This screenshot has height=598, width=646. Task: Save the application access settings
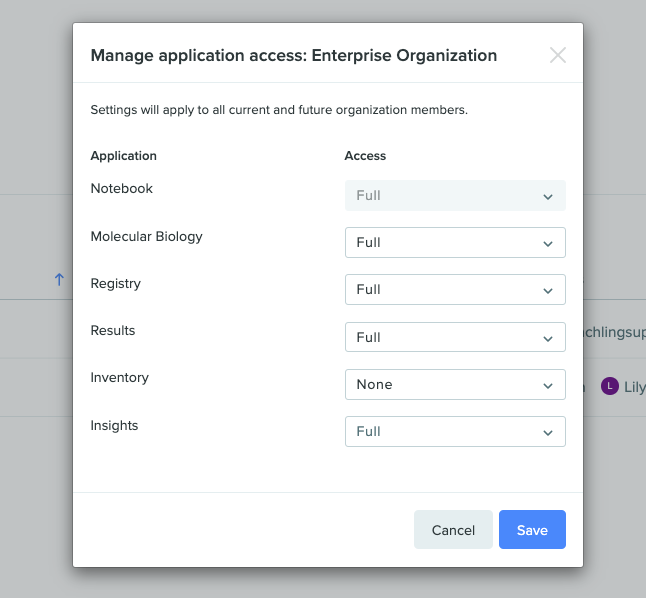(532, 530)
